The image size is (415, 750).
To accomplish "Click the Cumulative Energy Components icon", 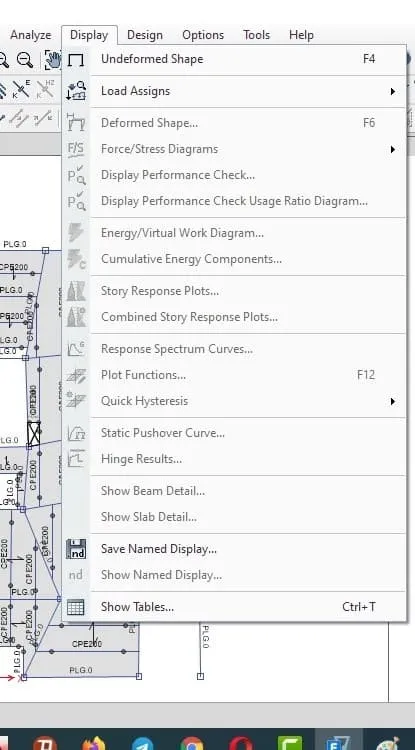I will (76, 259).
